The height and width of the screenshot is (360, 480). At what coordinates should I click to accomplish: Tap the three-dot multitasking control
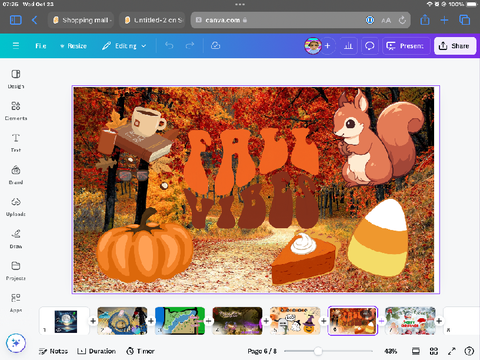240,4
